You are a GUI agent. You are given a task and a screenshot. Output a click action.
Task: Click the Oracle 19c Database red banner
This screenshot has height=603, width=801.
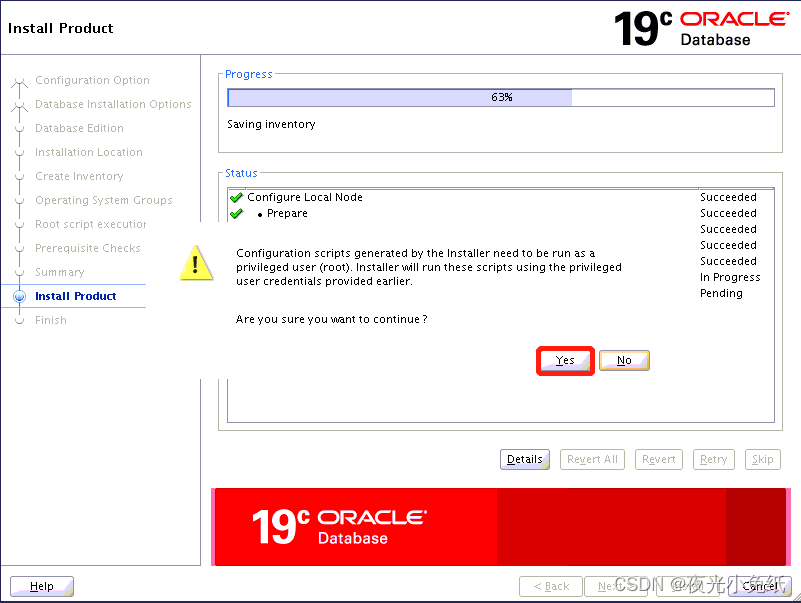[x=500, y=527]
